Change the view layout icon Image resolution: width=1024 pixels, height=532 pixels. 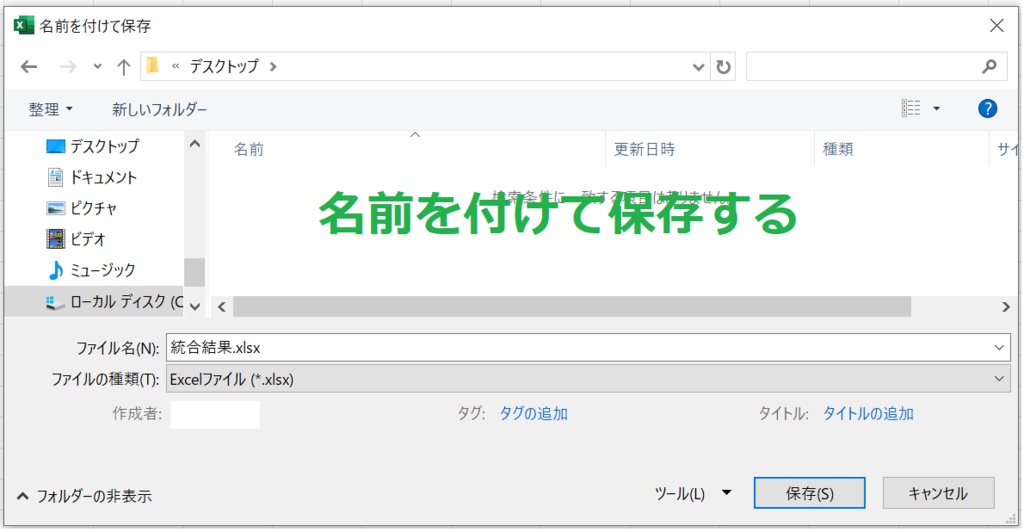click(x=911, y=108)
